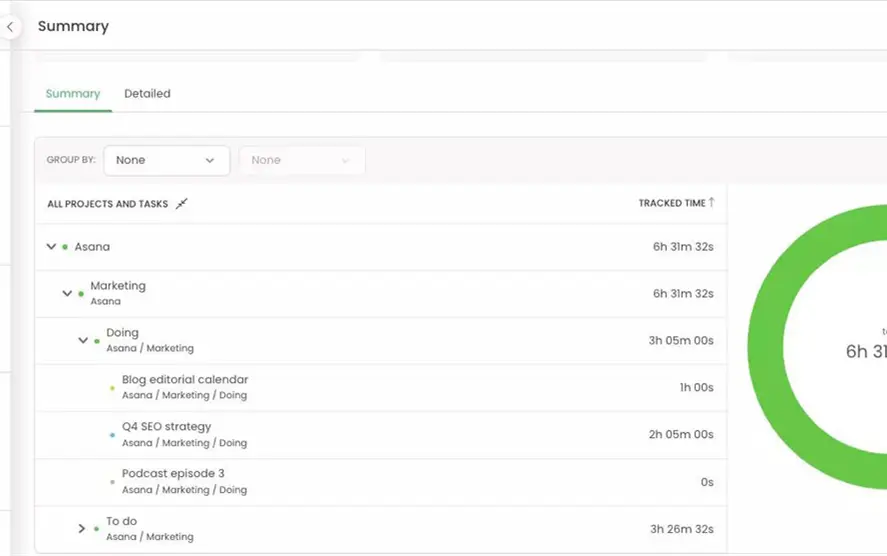Open the first Group By dropdown
887x556 pixels.
[166, 160]
